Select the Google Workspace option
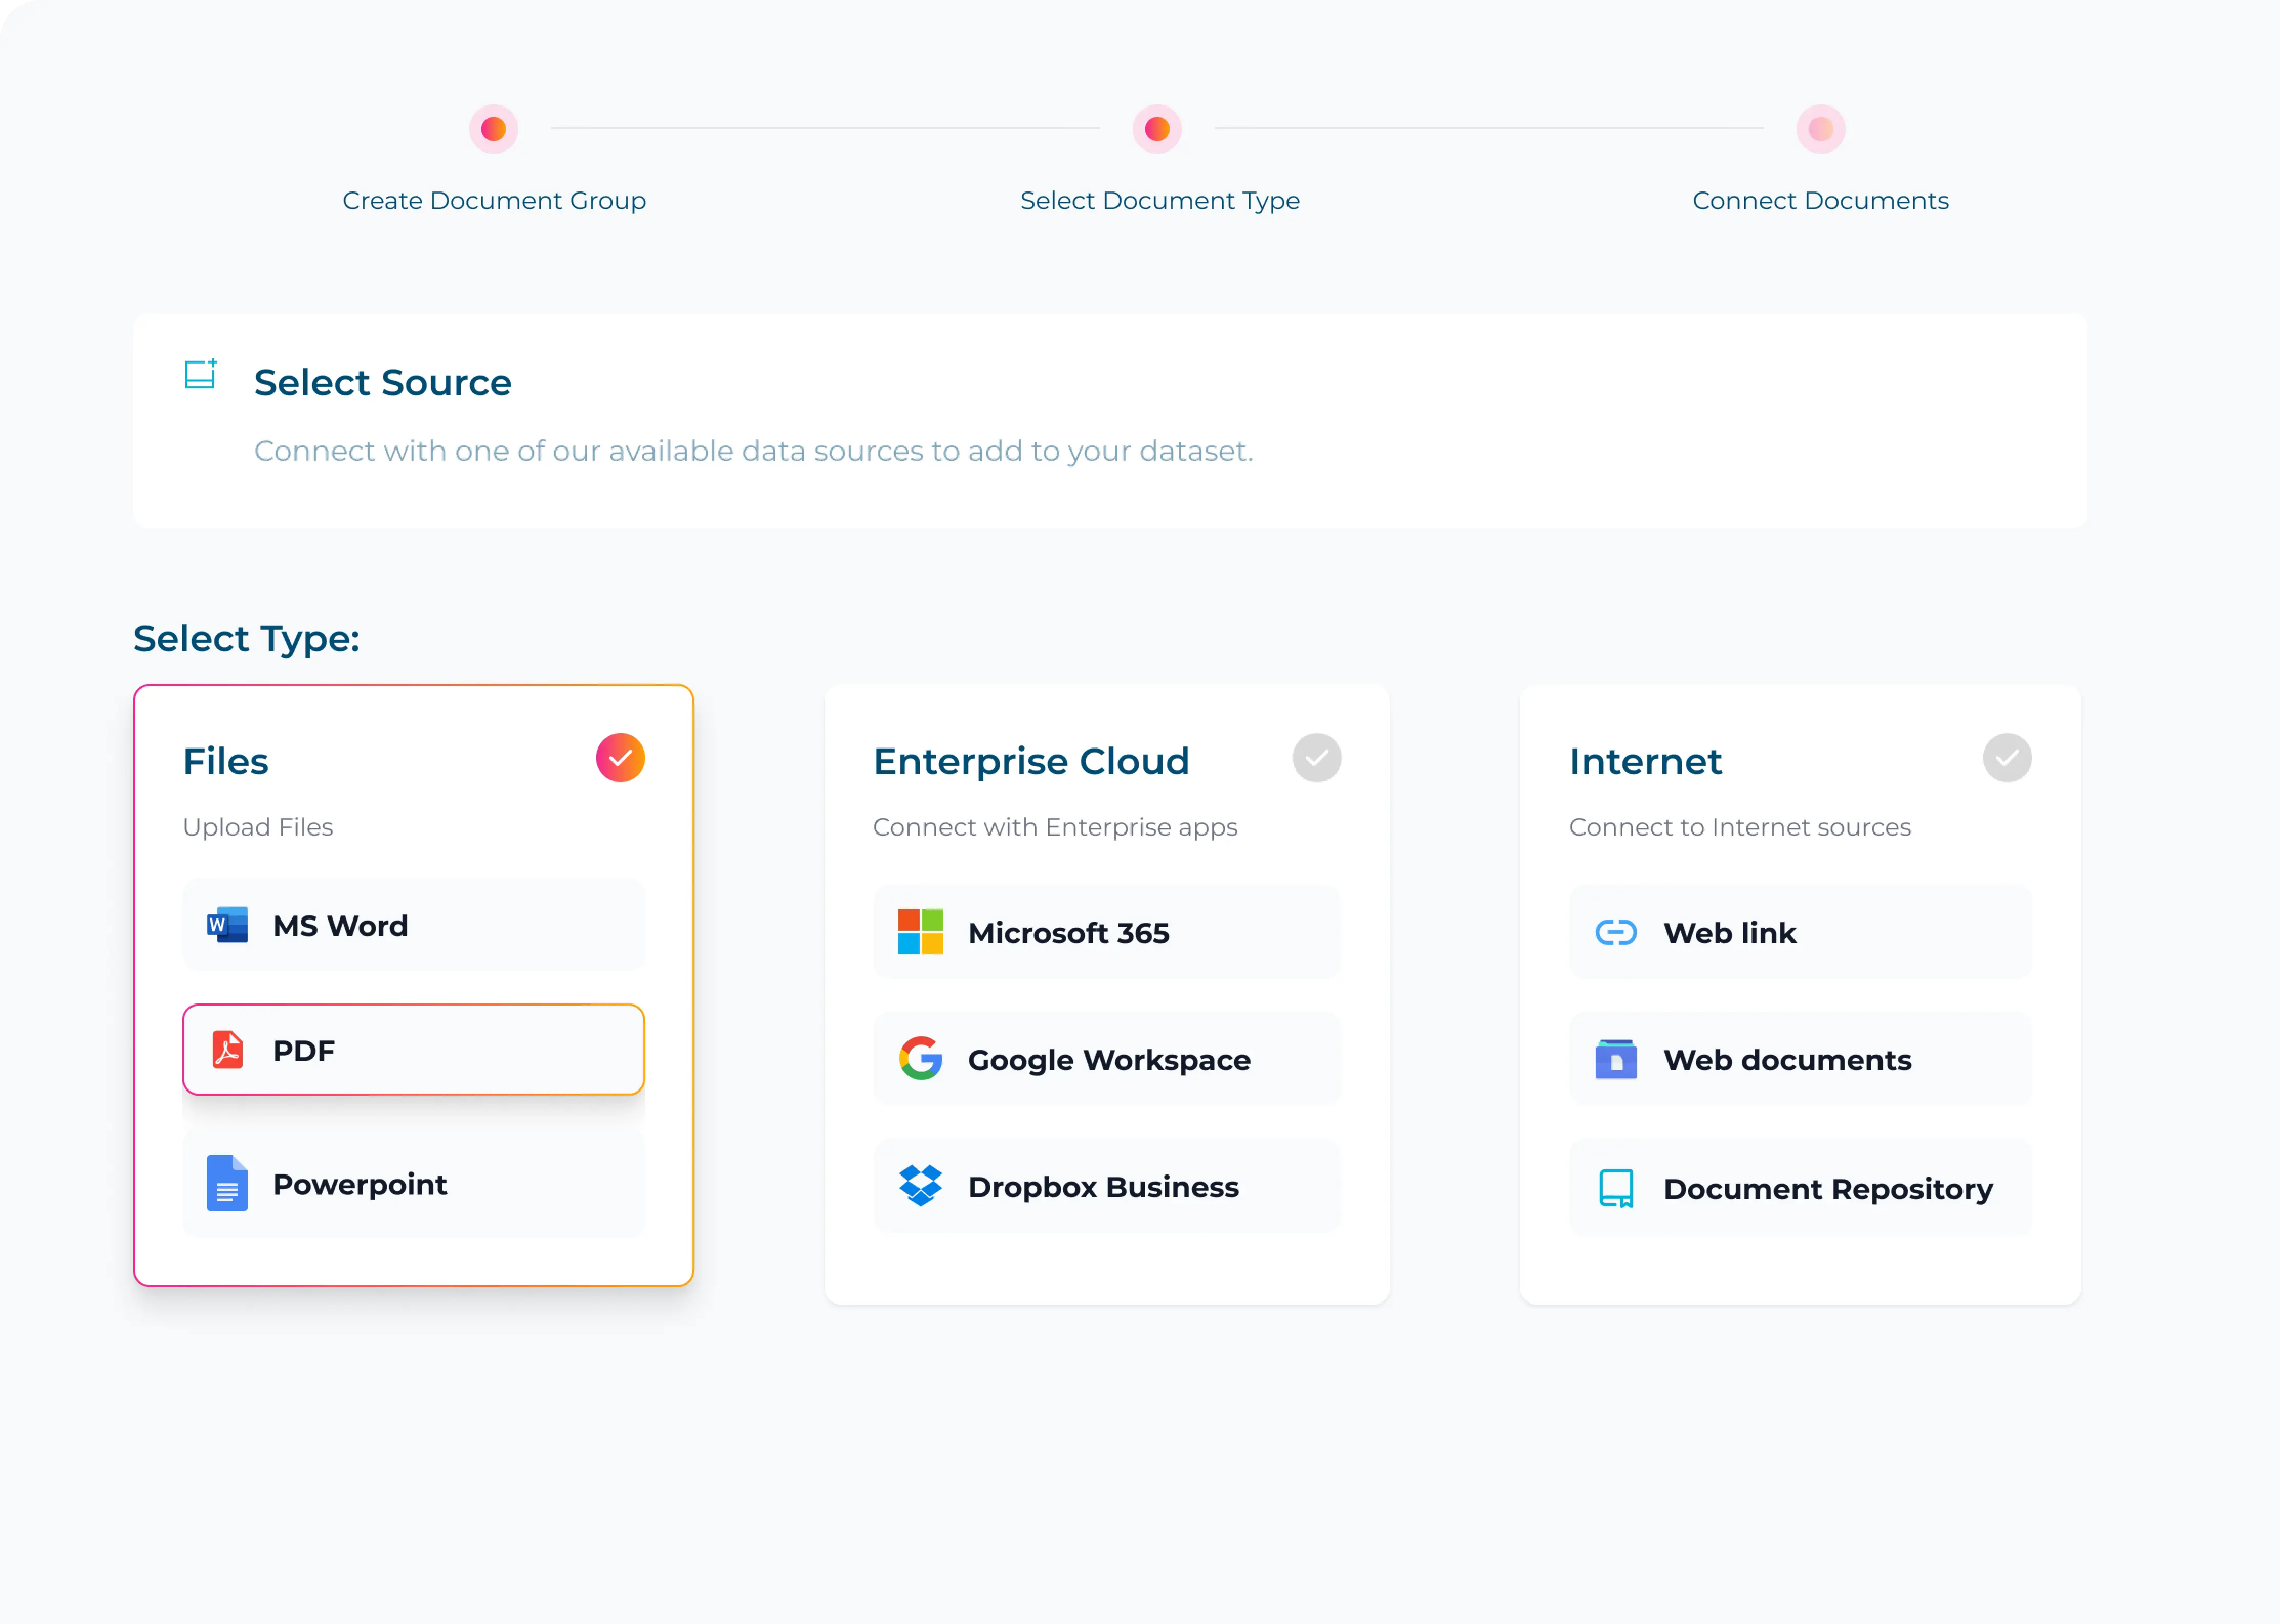Screen dimensions: 2280x1624 click(1106, 1059)
